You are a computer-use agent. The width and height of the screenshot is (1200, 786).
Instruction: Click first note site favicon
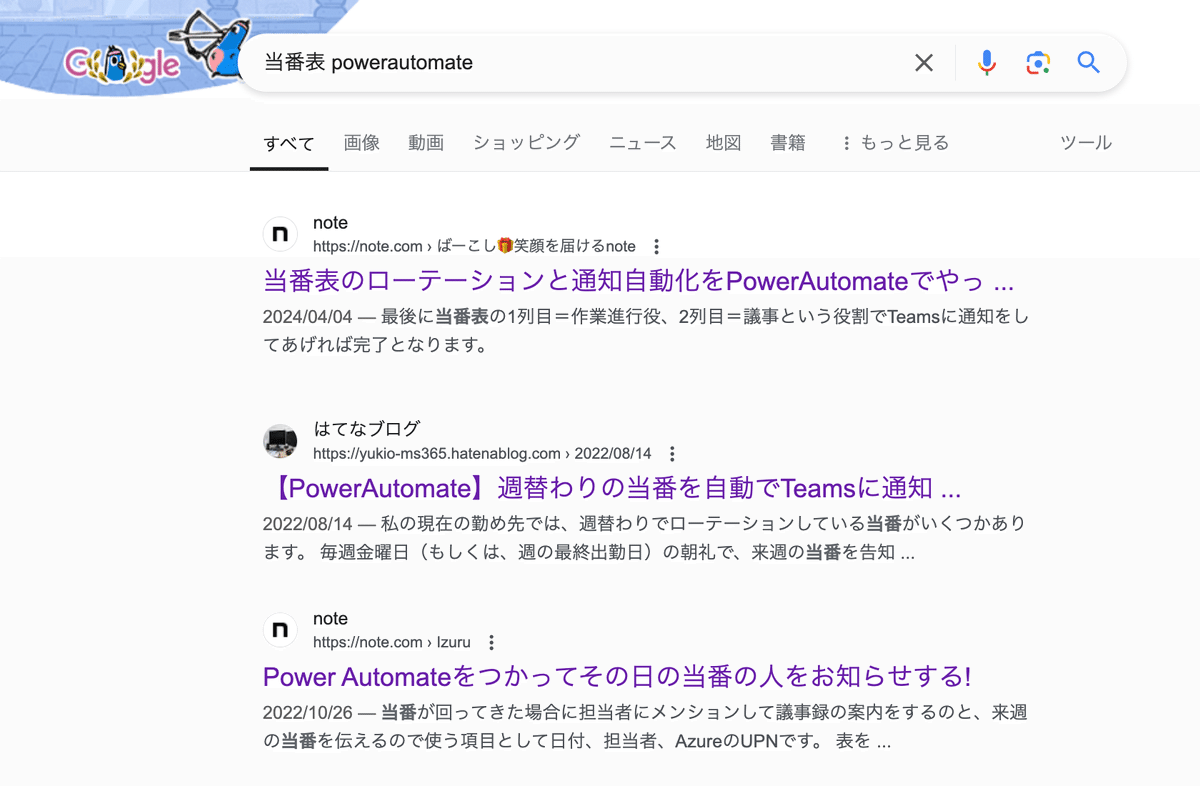[280, 234]
